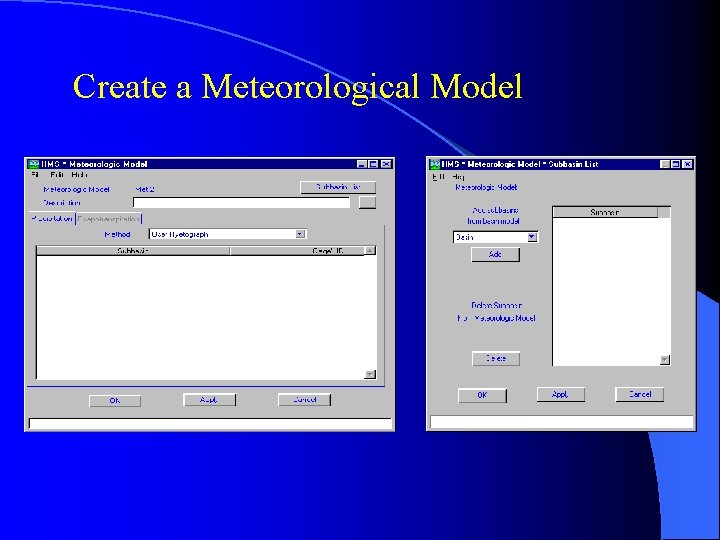Click scroll down arrow in Meteorologic Model table
Image resolution: width=720 pixels, height=540 pixels.
click(x=370, y=375)
